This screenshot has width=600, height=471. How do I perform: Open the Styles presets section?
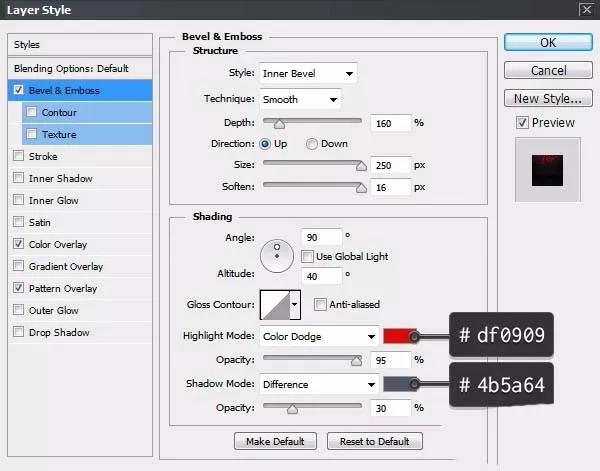[x=80, y=44]
